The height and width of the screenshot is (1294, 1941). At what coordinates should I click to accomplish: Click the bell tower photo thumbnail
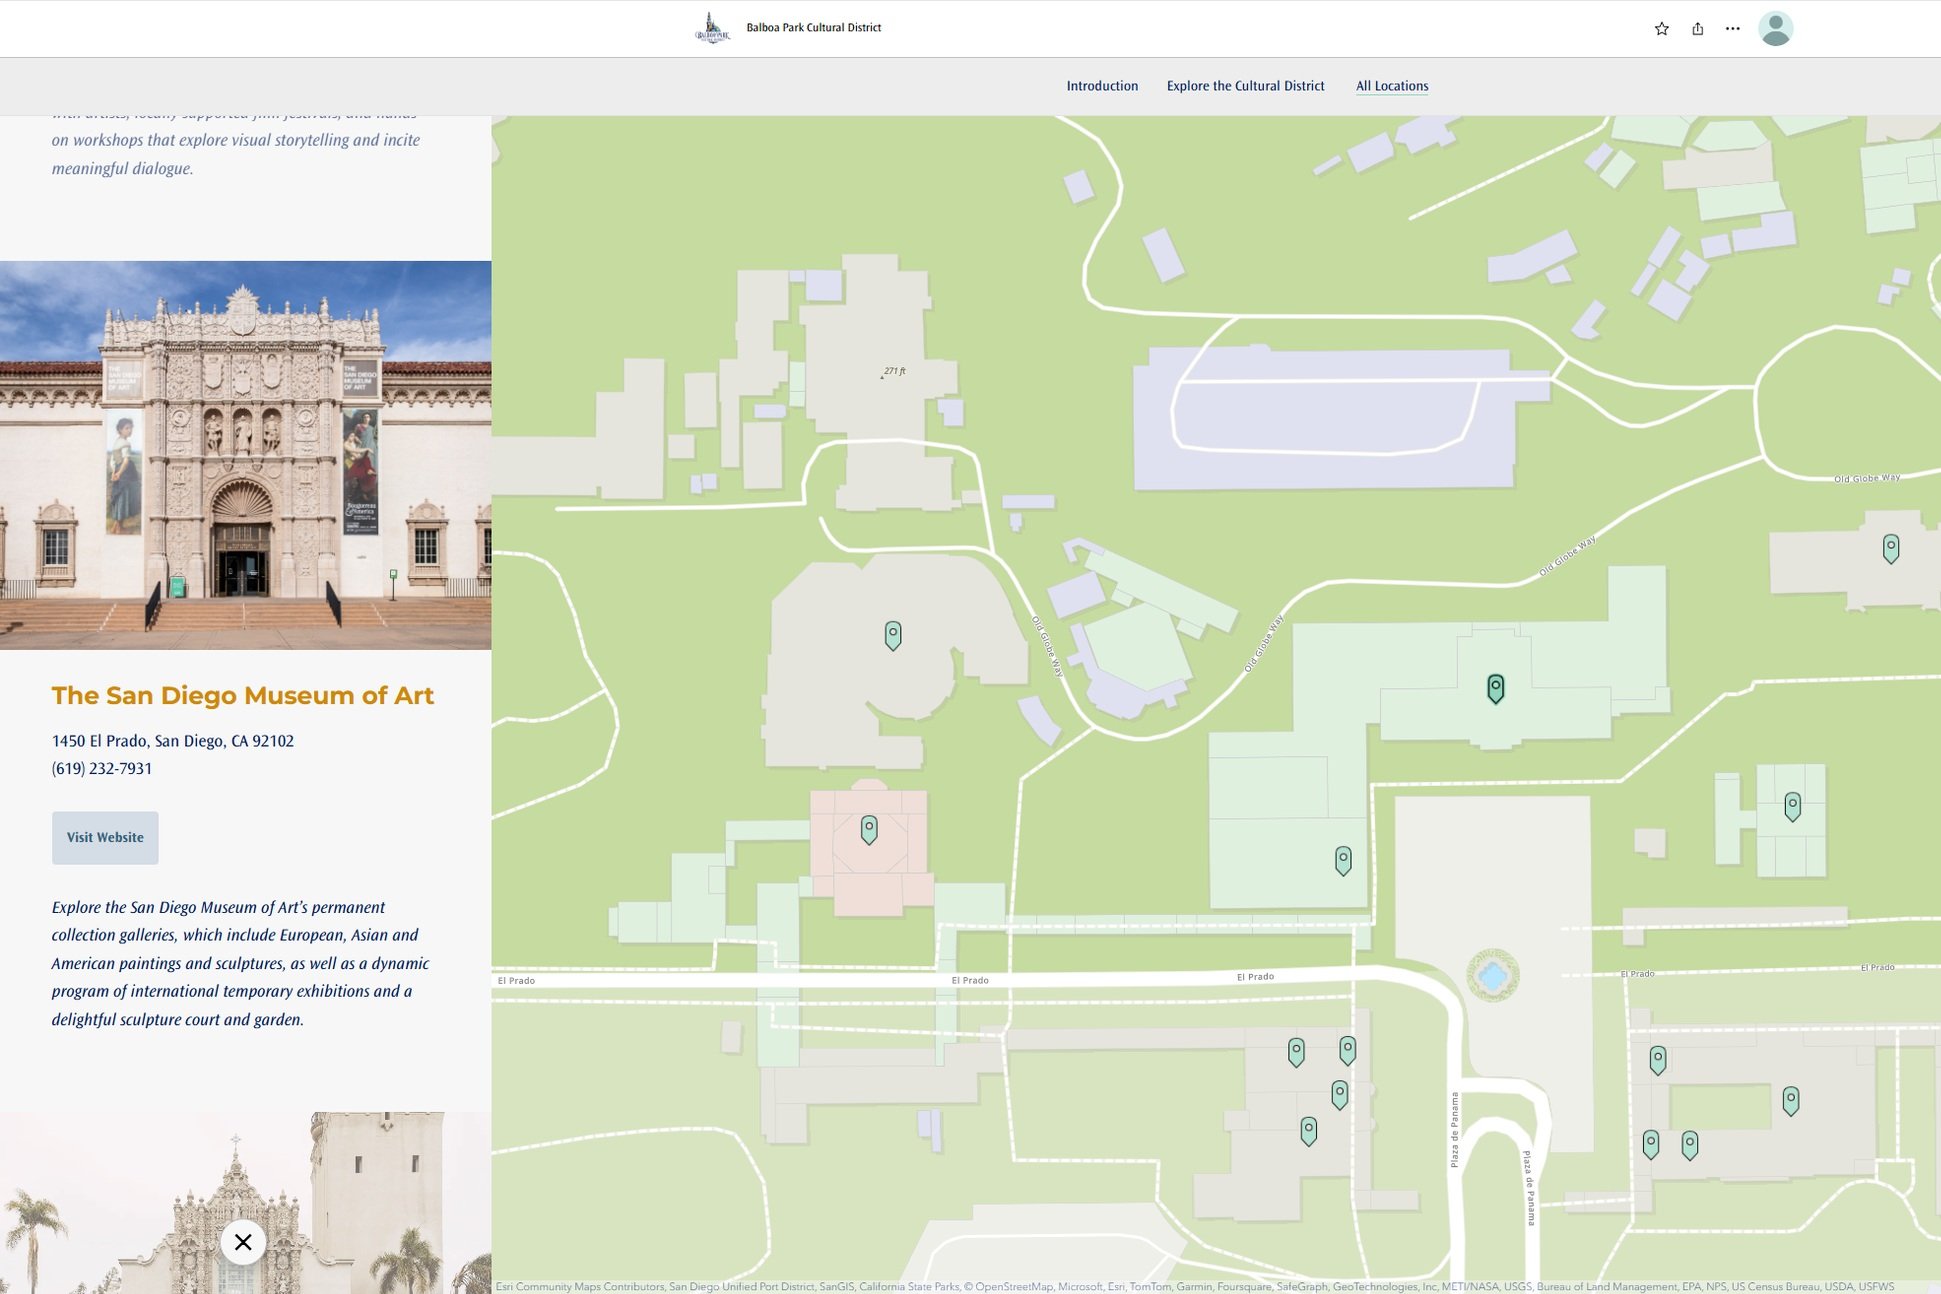(245, 1203)
